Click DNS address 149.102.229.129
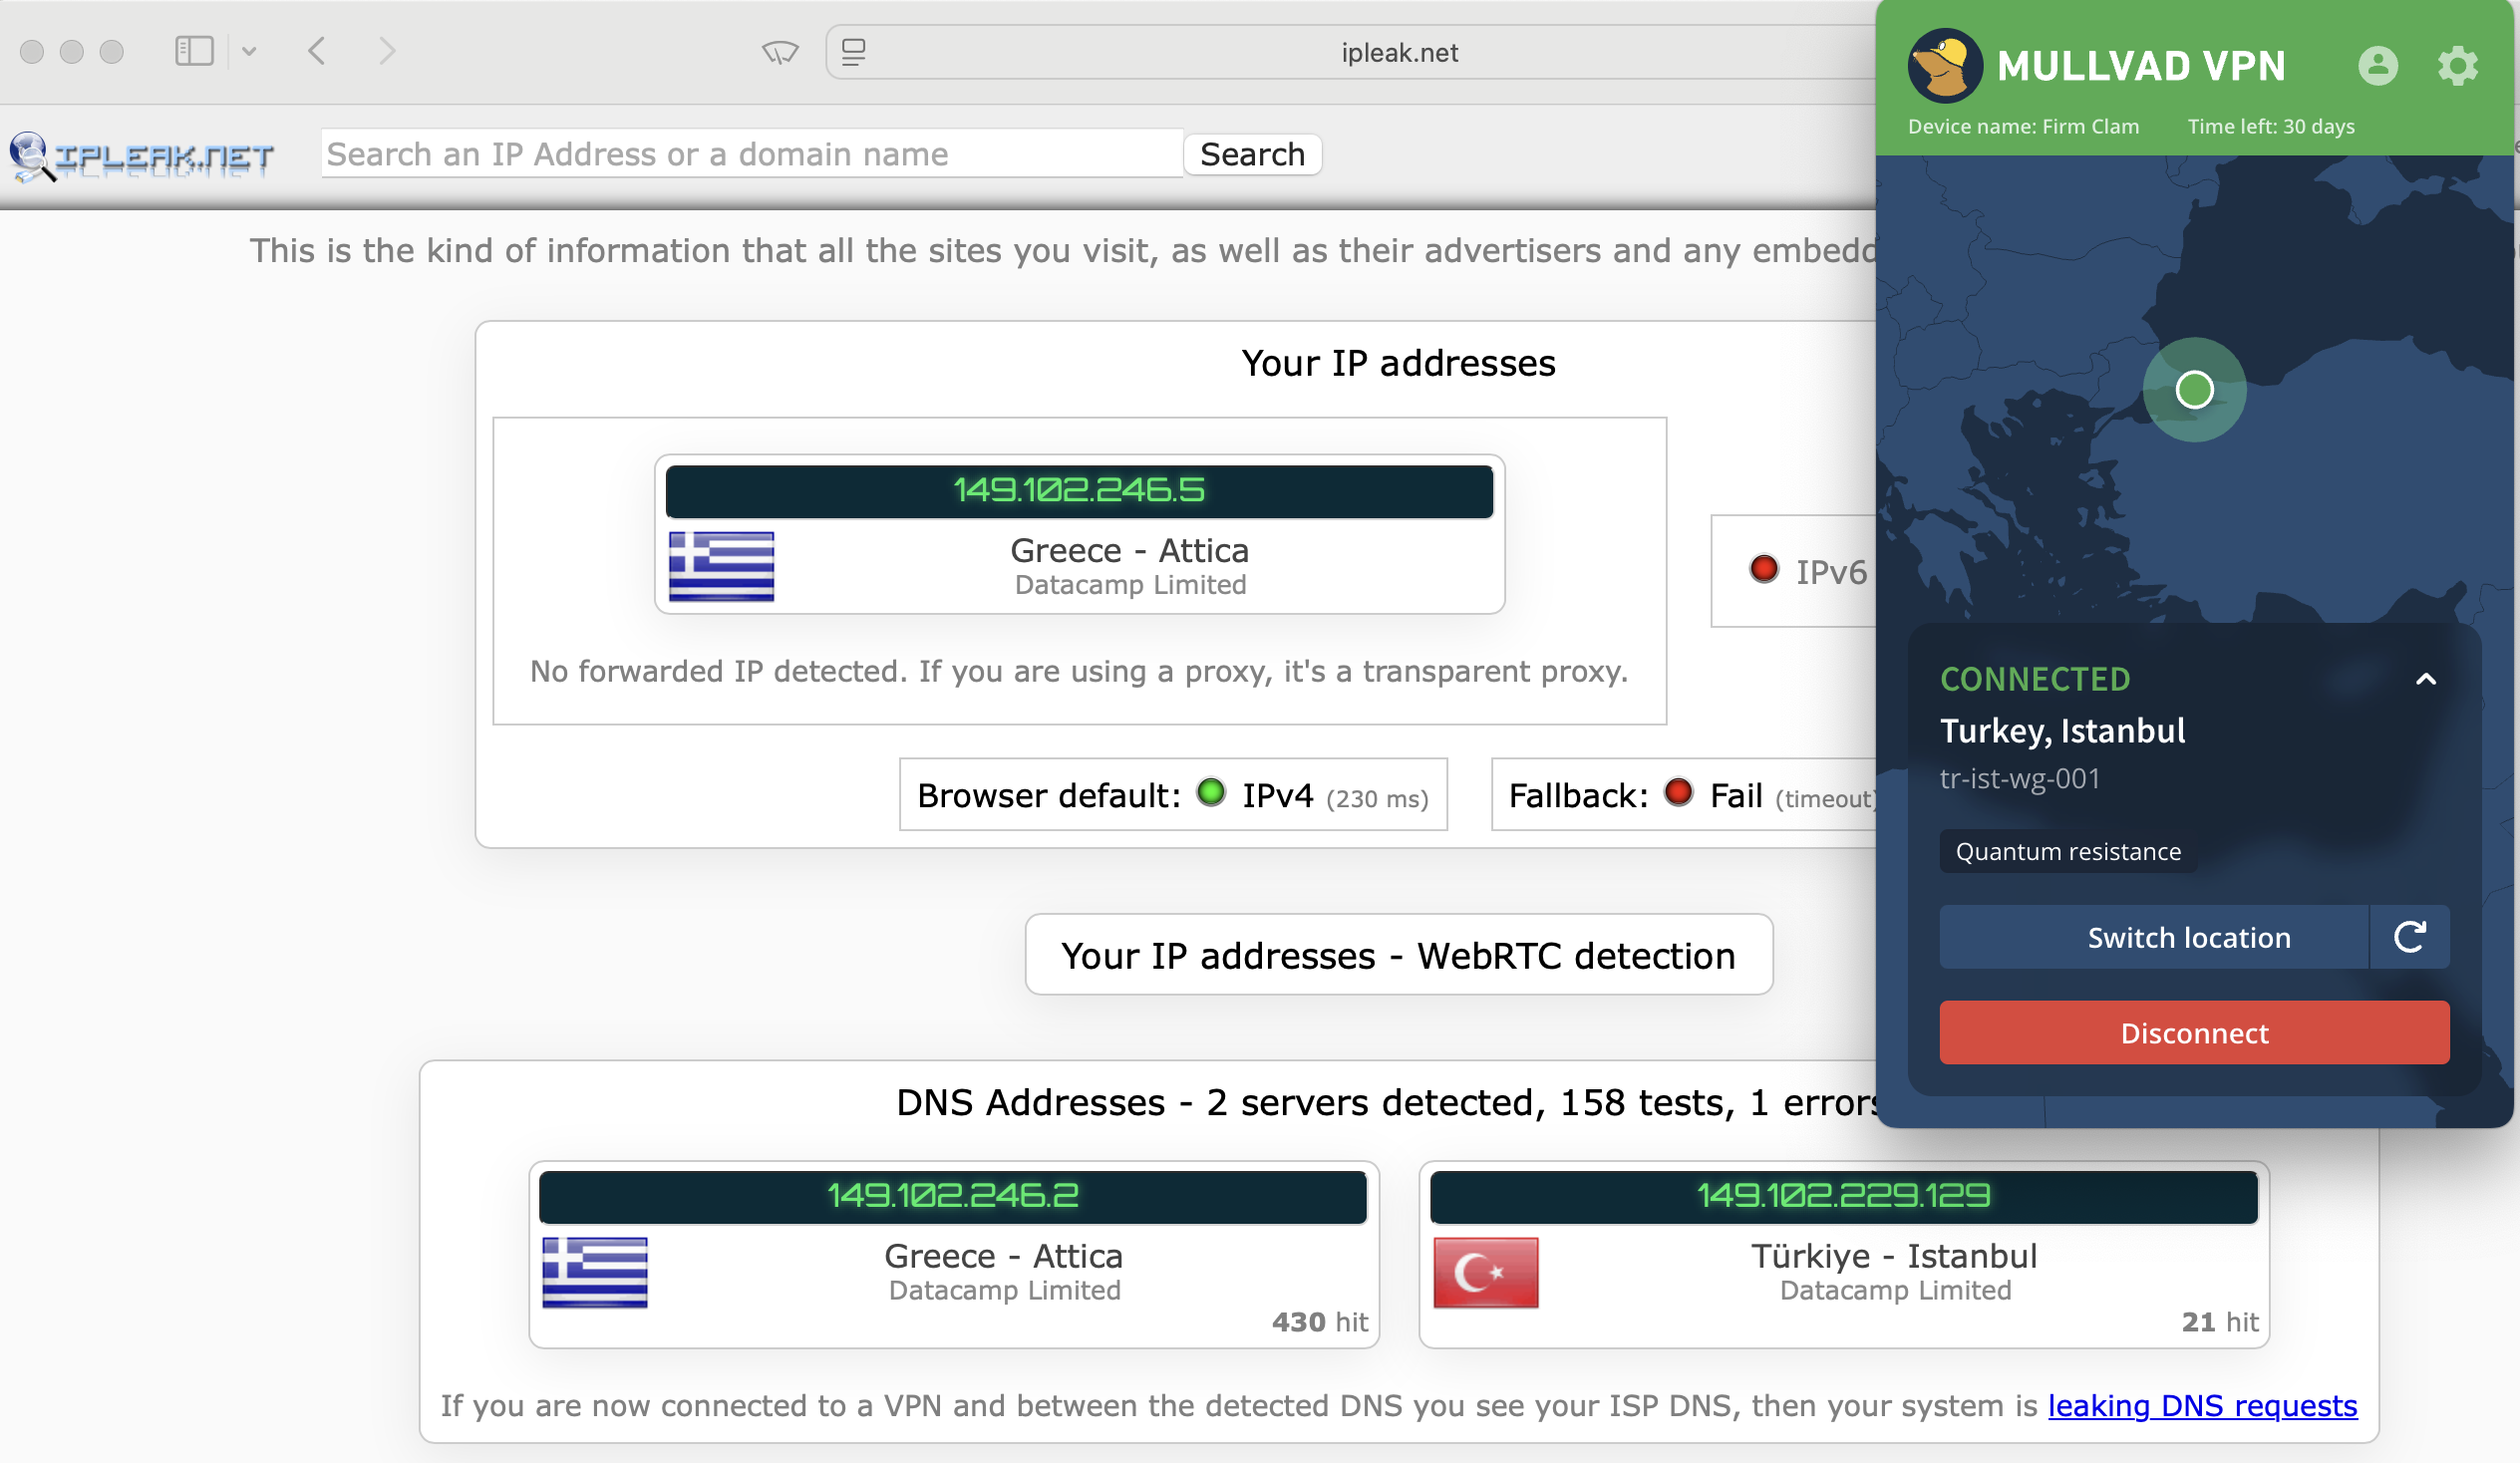 [x=1843, y=1196]
